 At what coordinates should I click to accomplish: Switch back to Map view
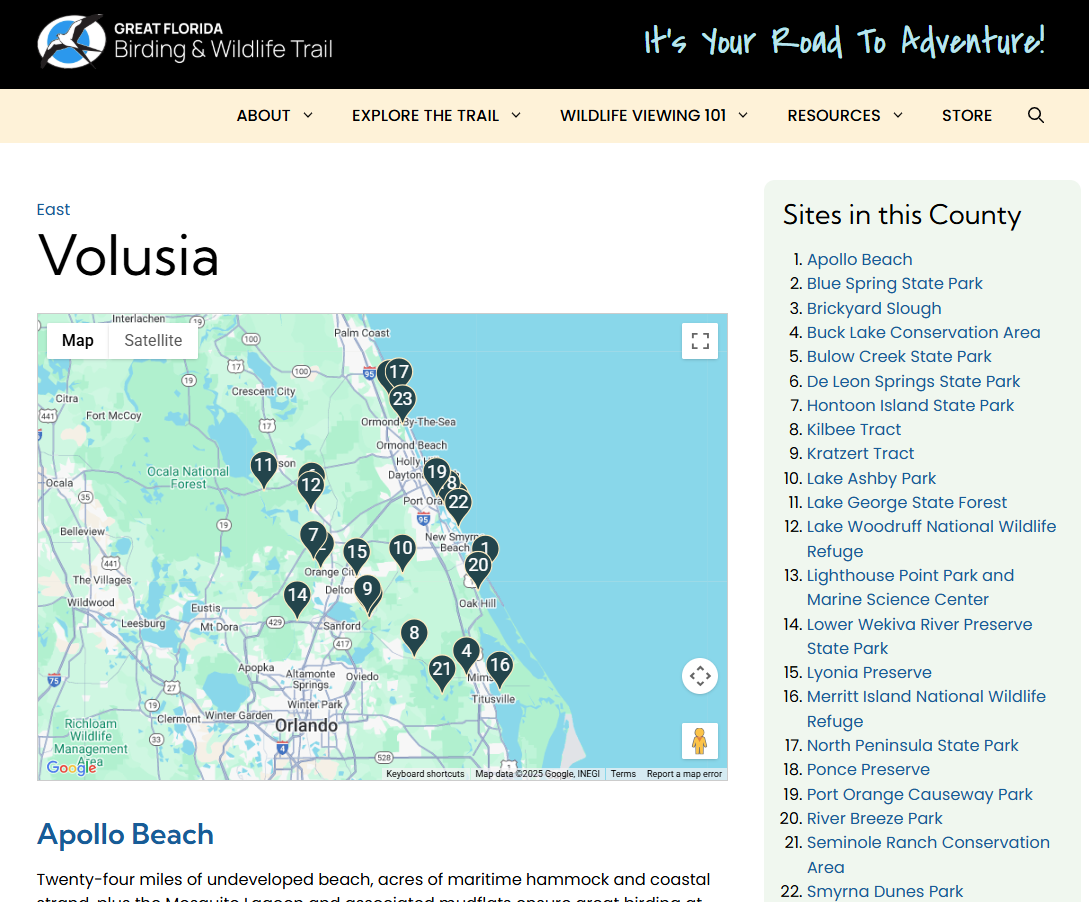(x=77, y=340)
